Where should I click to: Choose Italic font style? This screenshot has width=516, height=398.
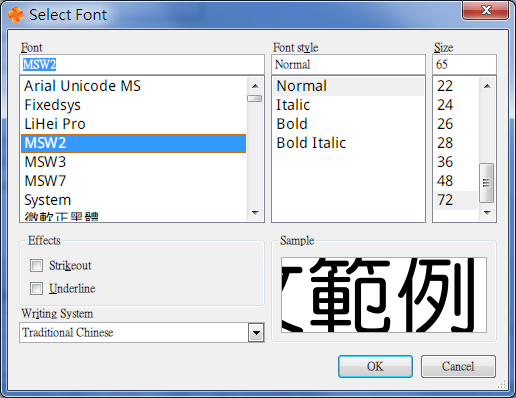[348, 105]
